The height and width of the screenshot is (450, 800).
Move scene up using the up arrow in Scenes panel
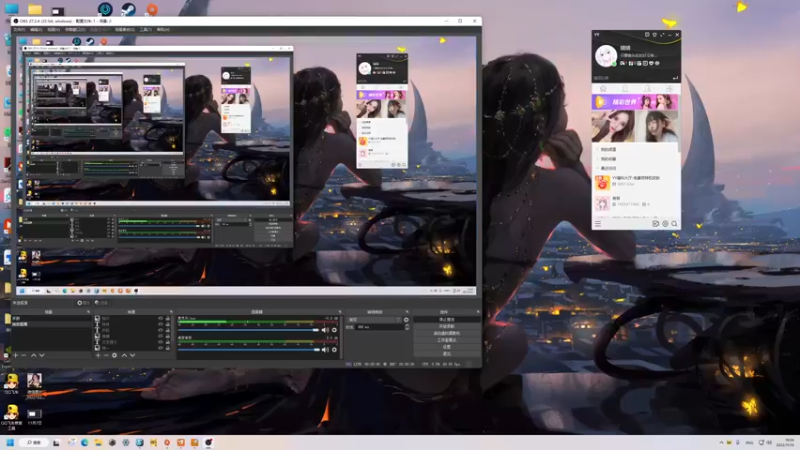click(34, 355)
